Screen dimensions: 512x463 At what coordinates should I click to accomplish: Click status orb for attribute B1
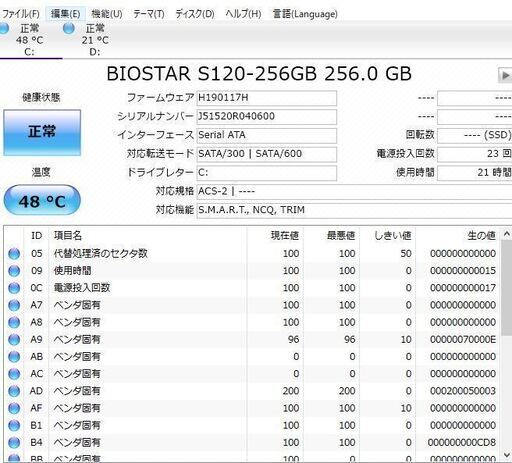click(x=14, y=426)
